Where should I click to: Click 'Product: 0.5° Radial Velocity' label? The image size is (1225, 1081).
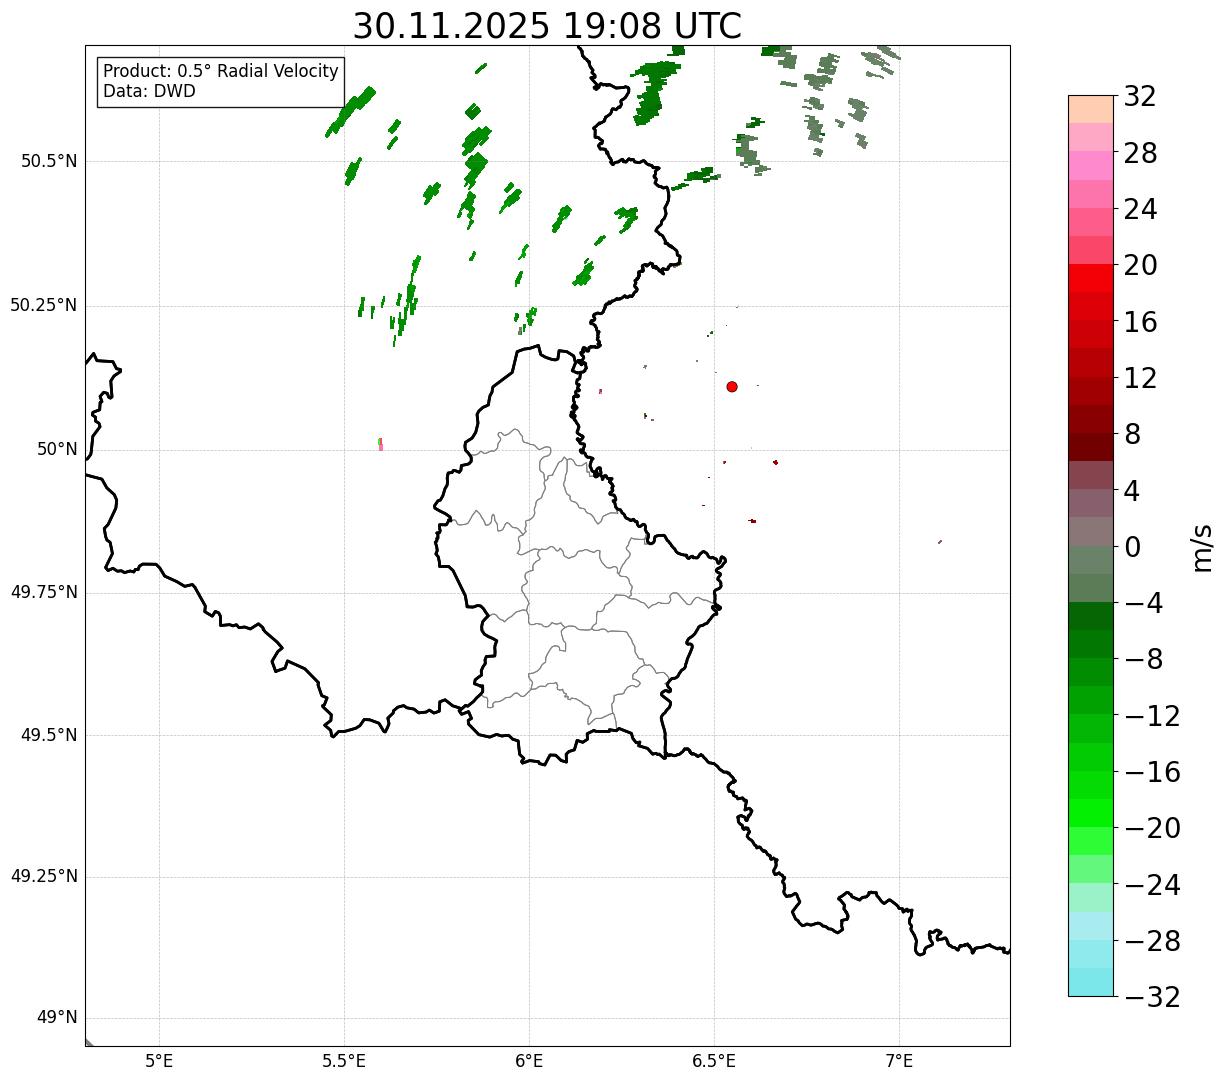pos(221,72)
